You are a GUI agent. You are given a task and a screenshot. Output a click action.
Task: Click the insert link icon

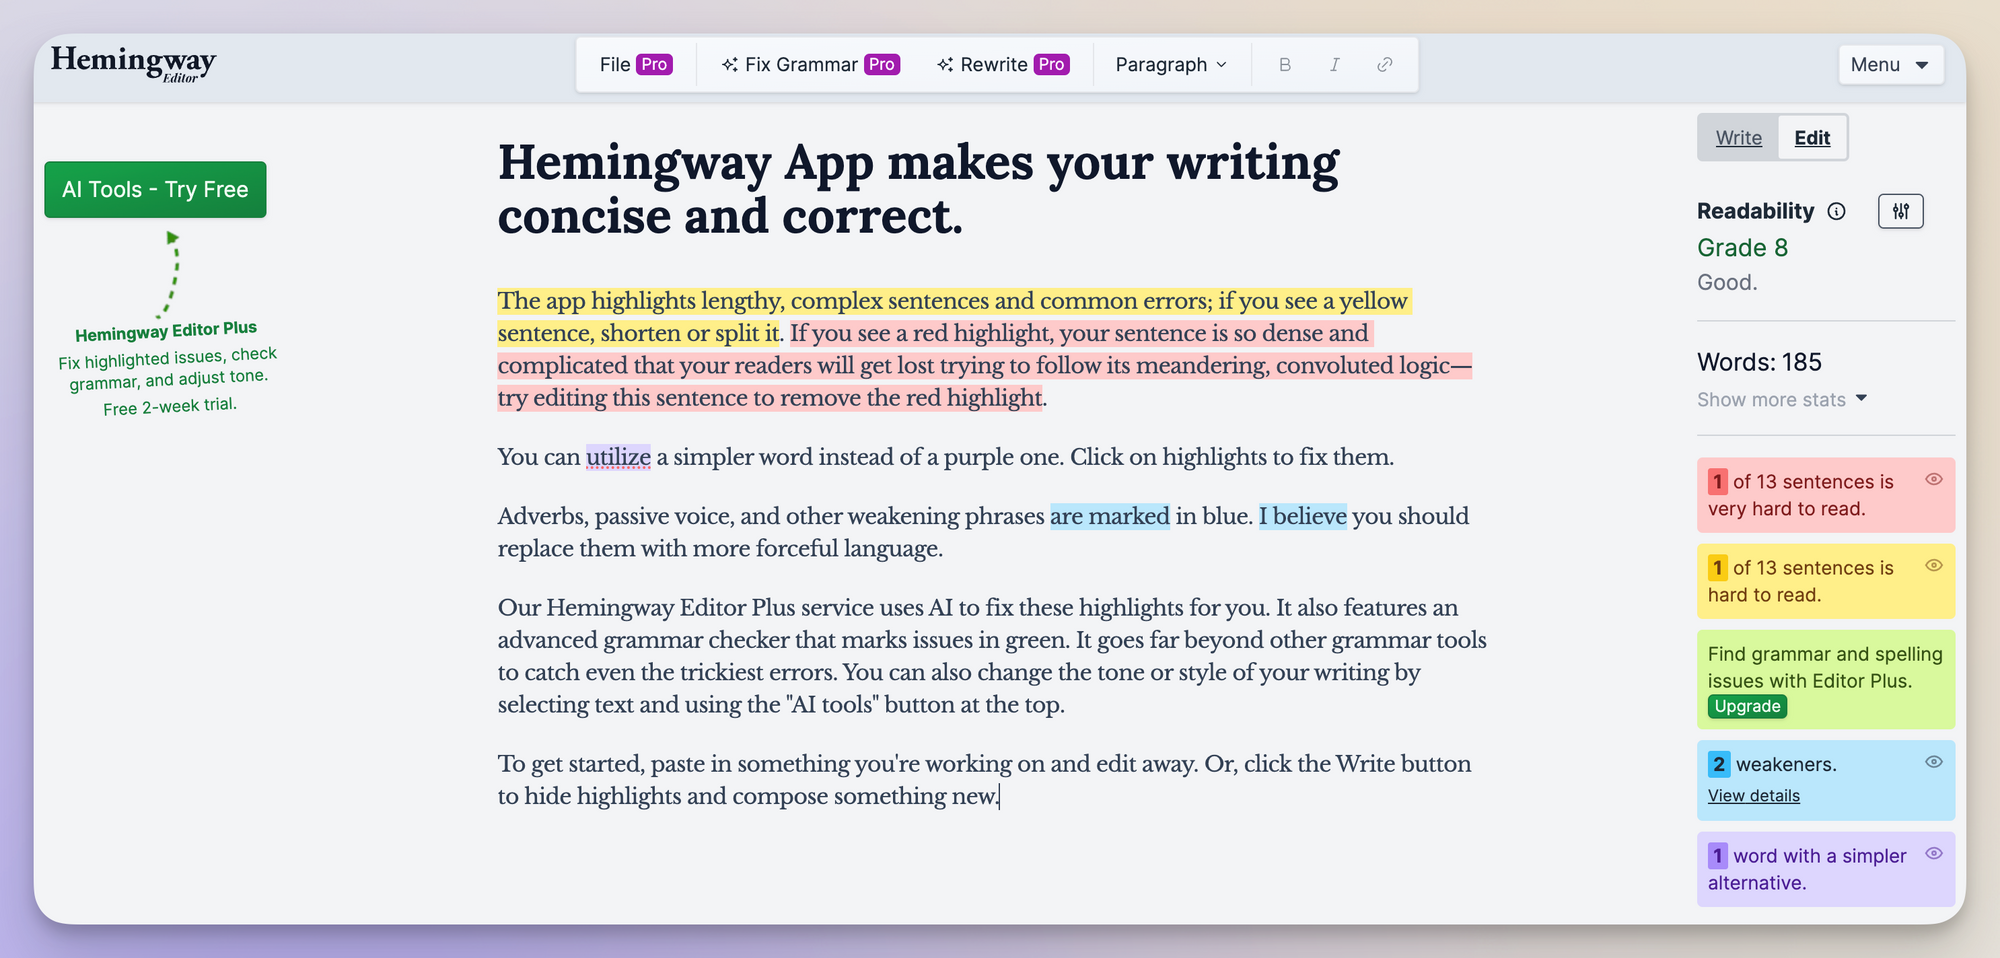[x=1385, y=65]
